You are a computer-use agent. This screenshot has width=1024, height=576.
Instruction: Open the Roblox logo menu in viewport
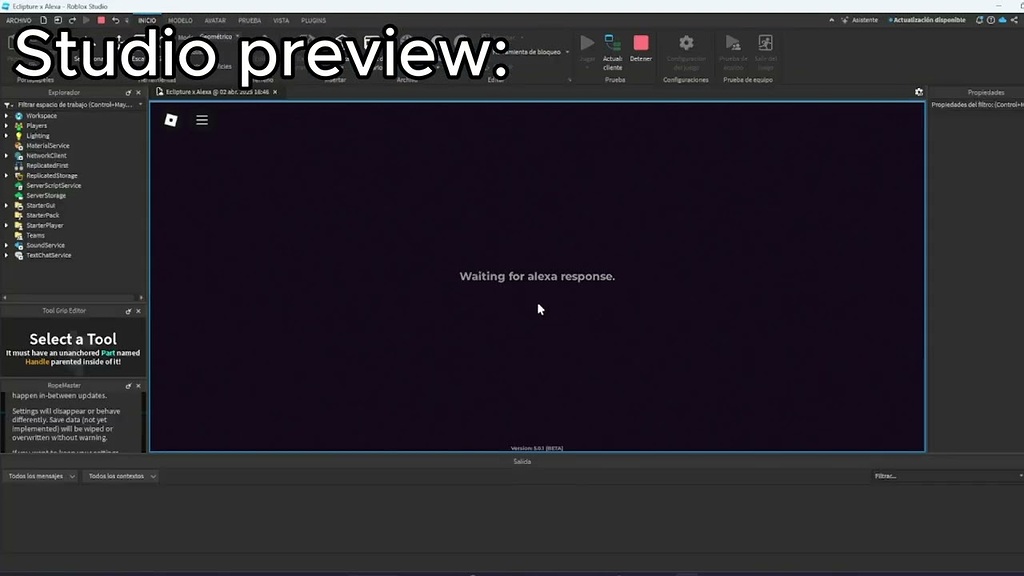(171, 120)
